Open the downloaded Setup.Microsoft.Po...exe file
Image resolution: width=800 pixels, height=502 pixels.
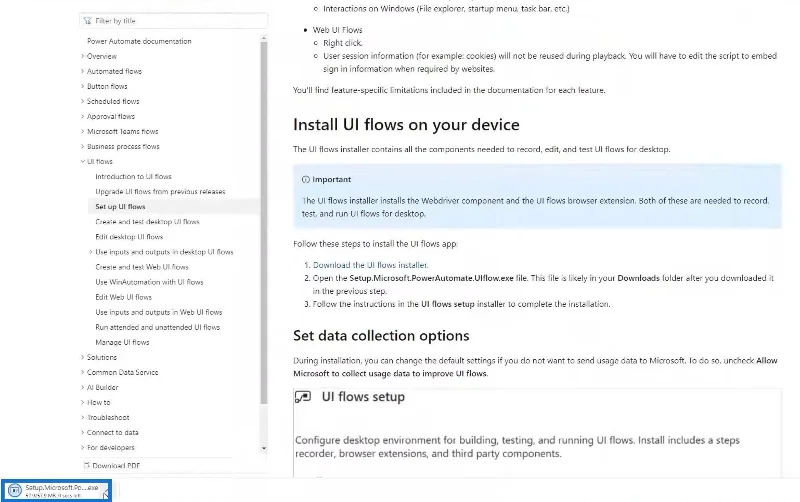coord(56,490)
